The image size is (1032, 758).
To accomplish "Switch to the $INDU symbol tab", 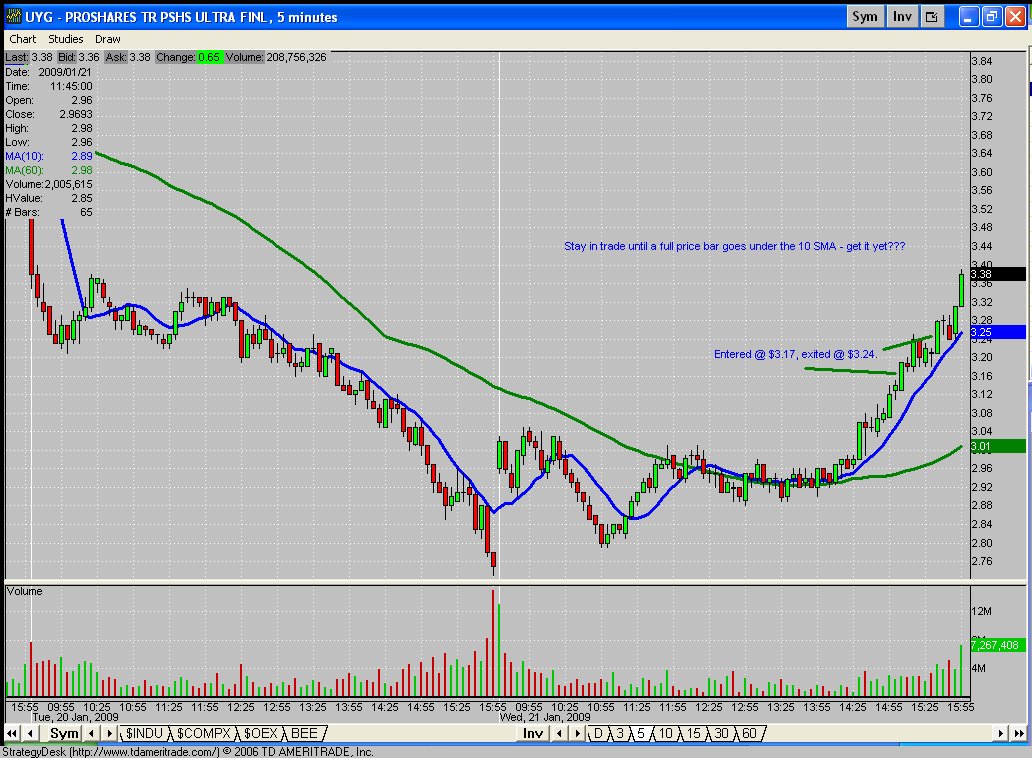I will coord(144,733).
